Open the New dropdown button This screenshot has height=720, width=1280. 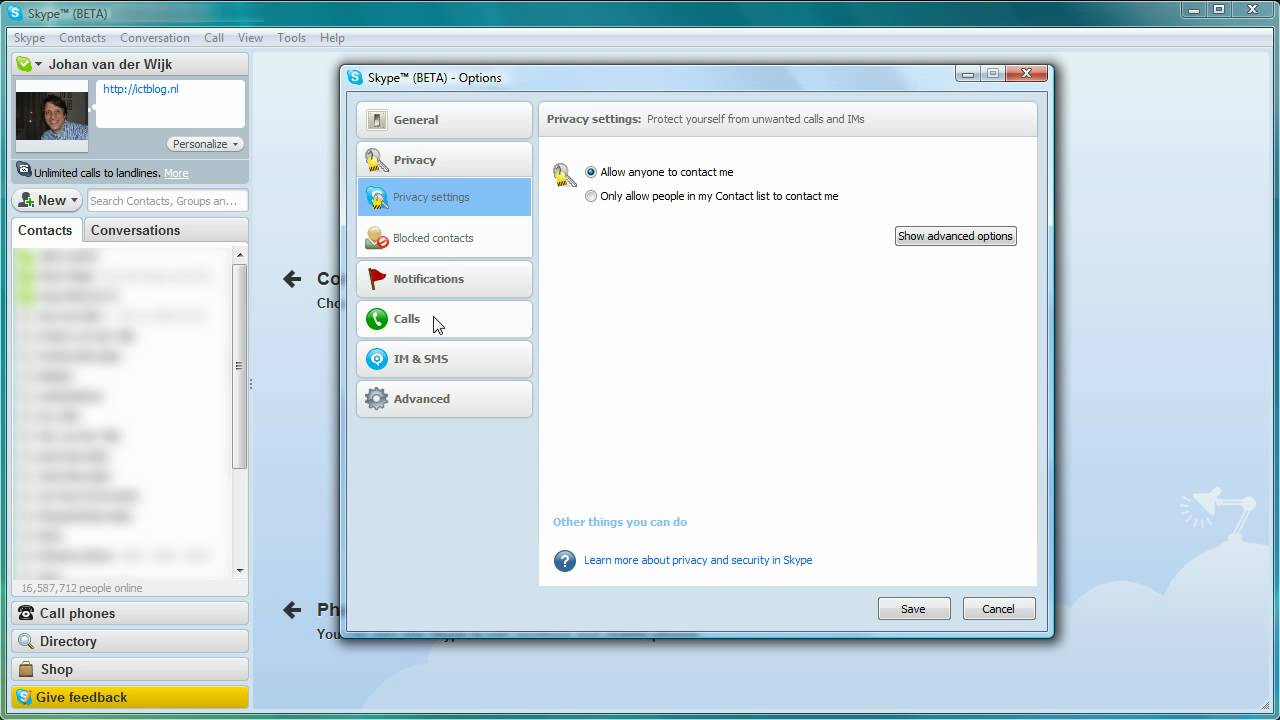(x=48, y=200)
